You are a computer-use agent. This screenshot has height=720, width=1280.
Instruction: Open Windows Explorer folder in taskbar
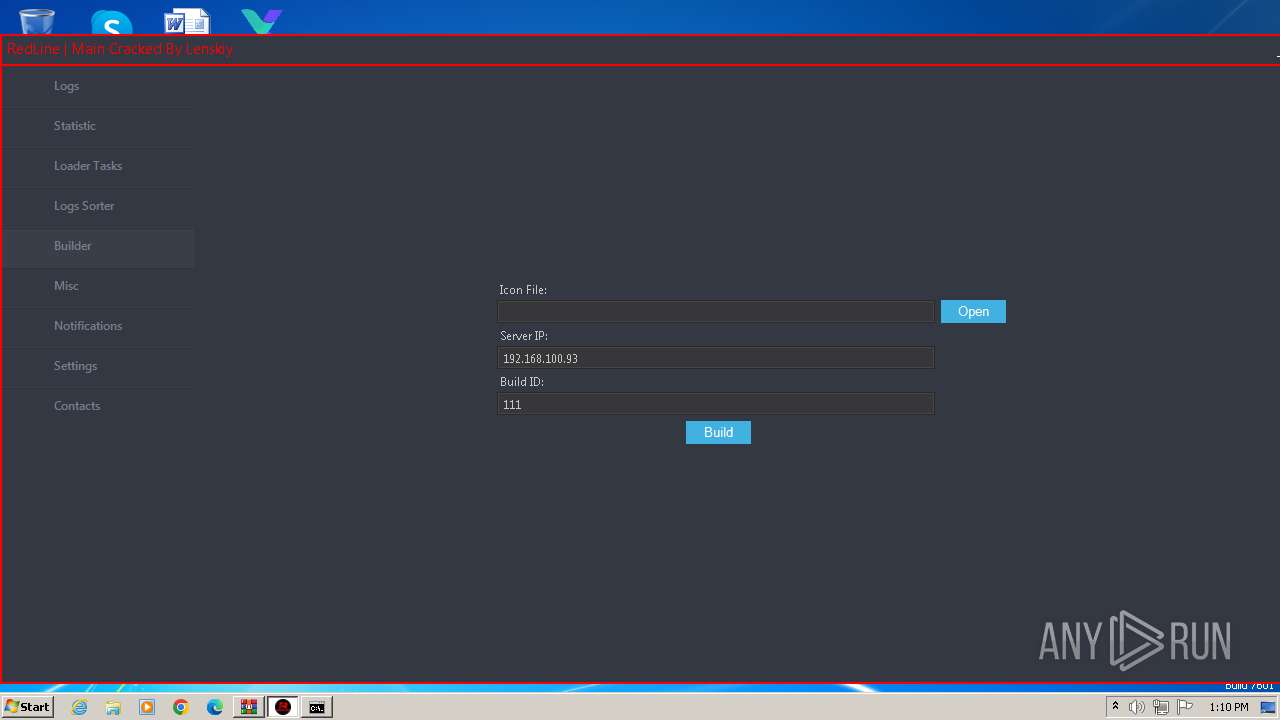tap(113, 707)
